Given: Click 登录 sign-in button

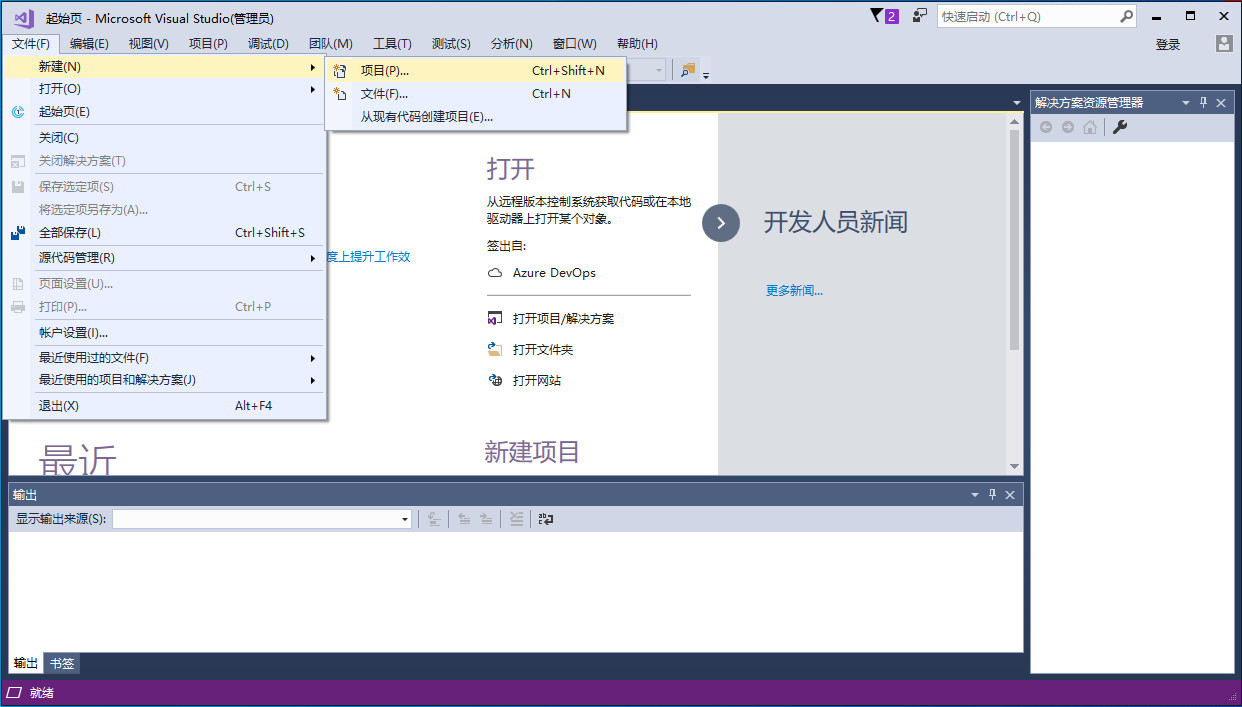Looking at the screenshot, I should pos(1168,44).
